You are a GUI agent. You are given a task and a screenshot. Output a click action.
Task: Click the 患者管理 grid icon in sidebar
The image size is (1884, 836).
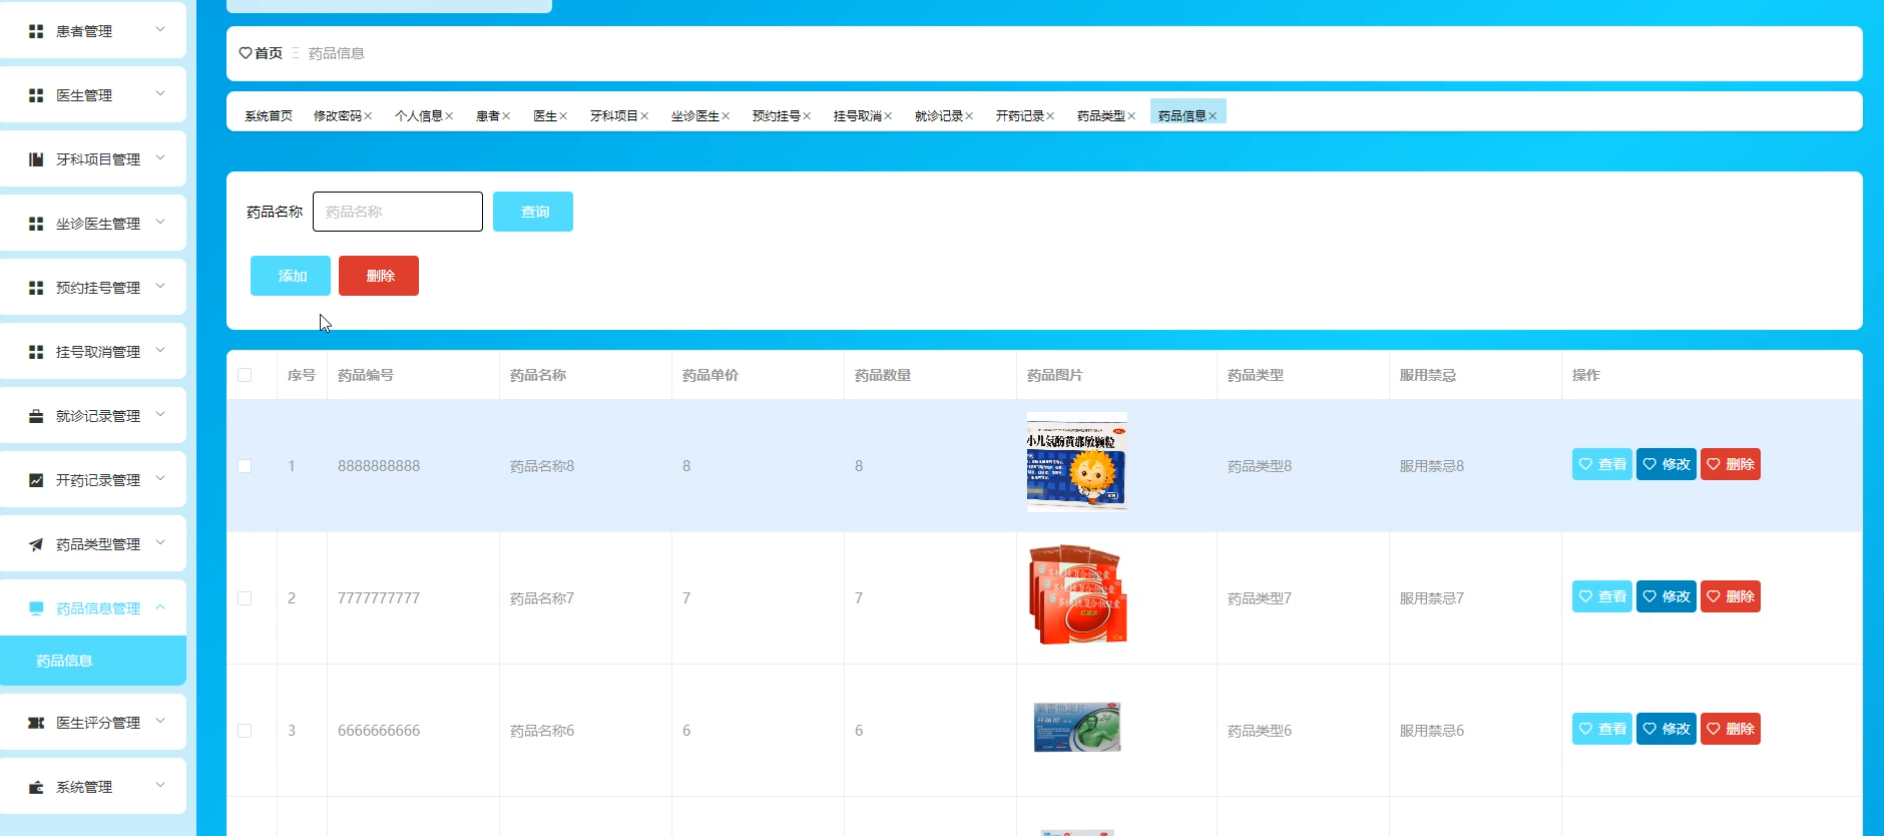(36, 31)
